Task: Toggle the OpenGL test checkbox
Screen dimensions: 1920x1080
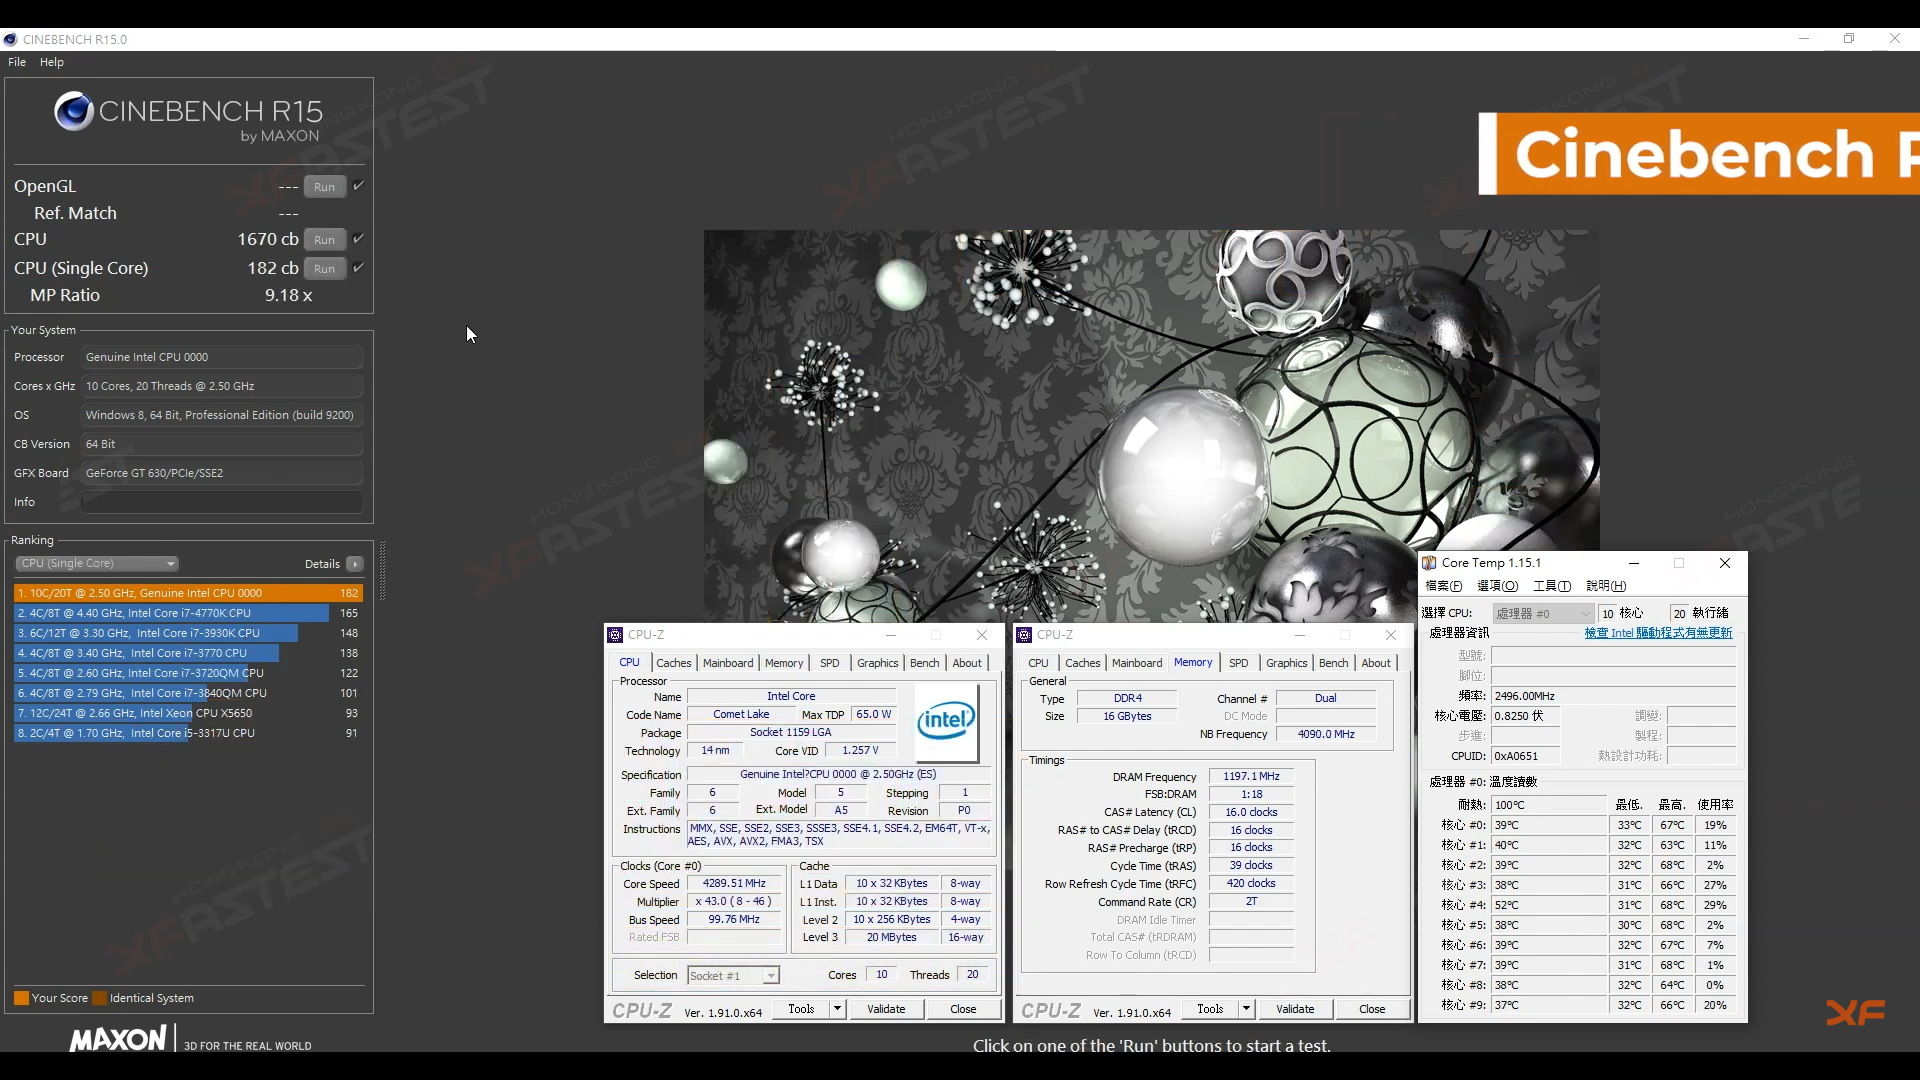Action: pyautogui.click(x=358, y=186)
